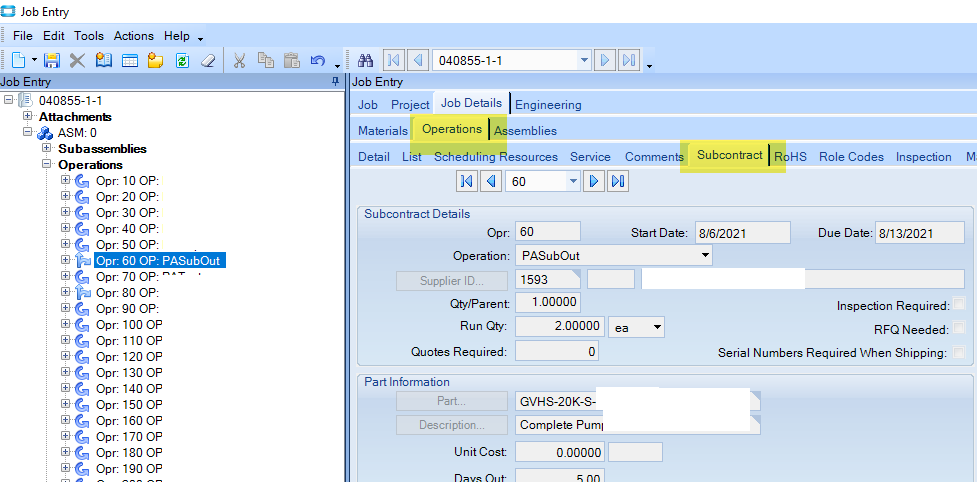Click the Undo arrow icon
Viewport: 977px width, 482px height.
coord(318,60)
